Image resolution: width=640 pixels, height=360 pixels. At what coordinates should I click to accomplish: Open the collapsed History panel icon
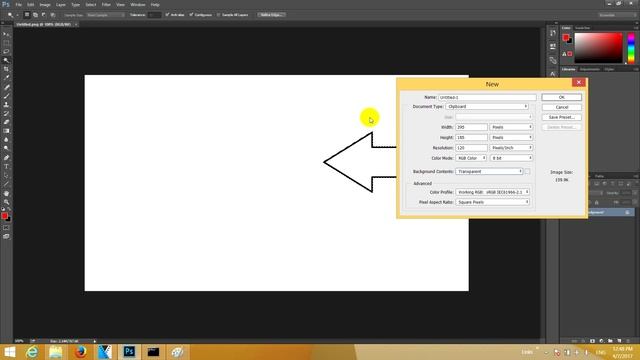(x=553, y=33)
